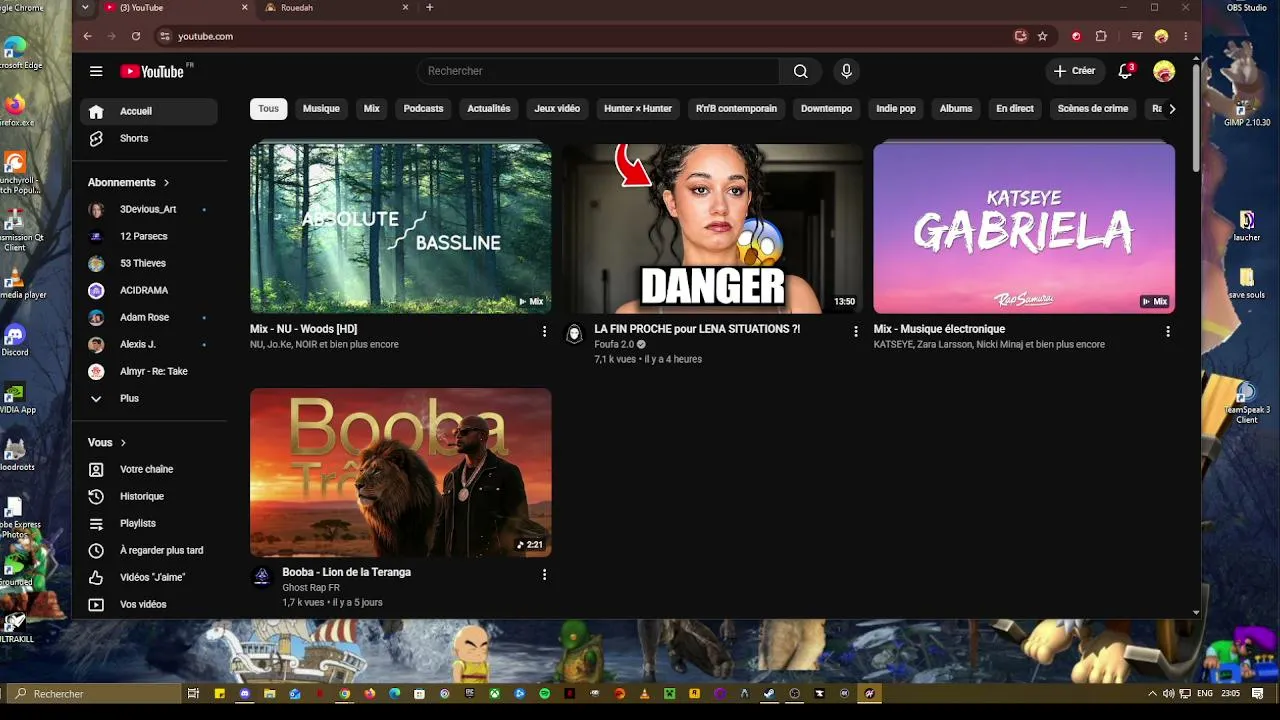Open Historique in the sidebar
This screenshot has width=1280, height=720.
(x=149, y=496)
